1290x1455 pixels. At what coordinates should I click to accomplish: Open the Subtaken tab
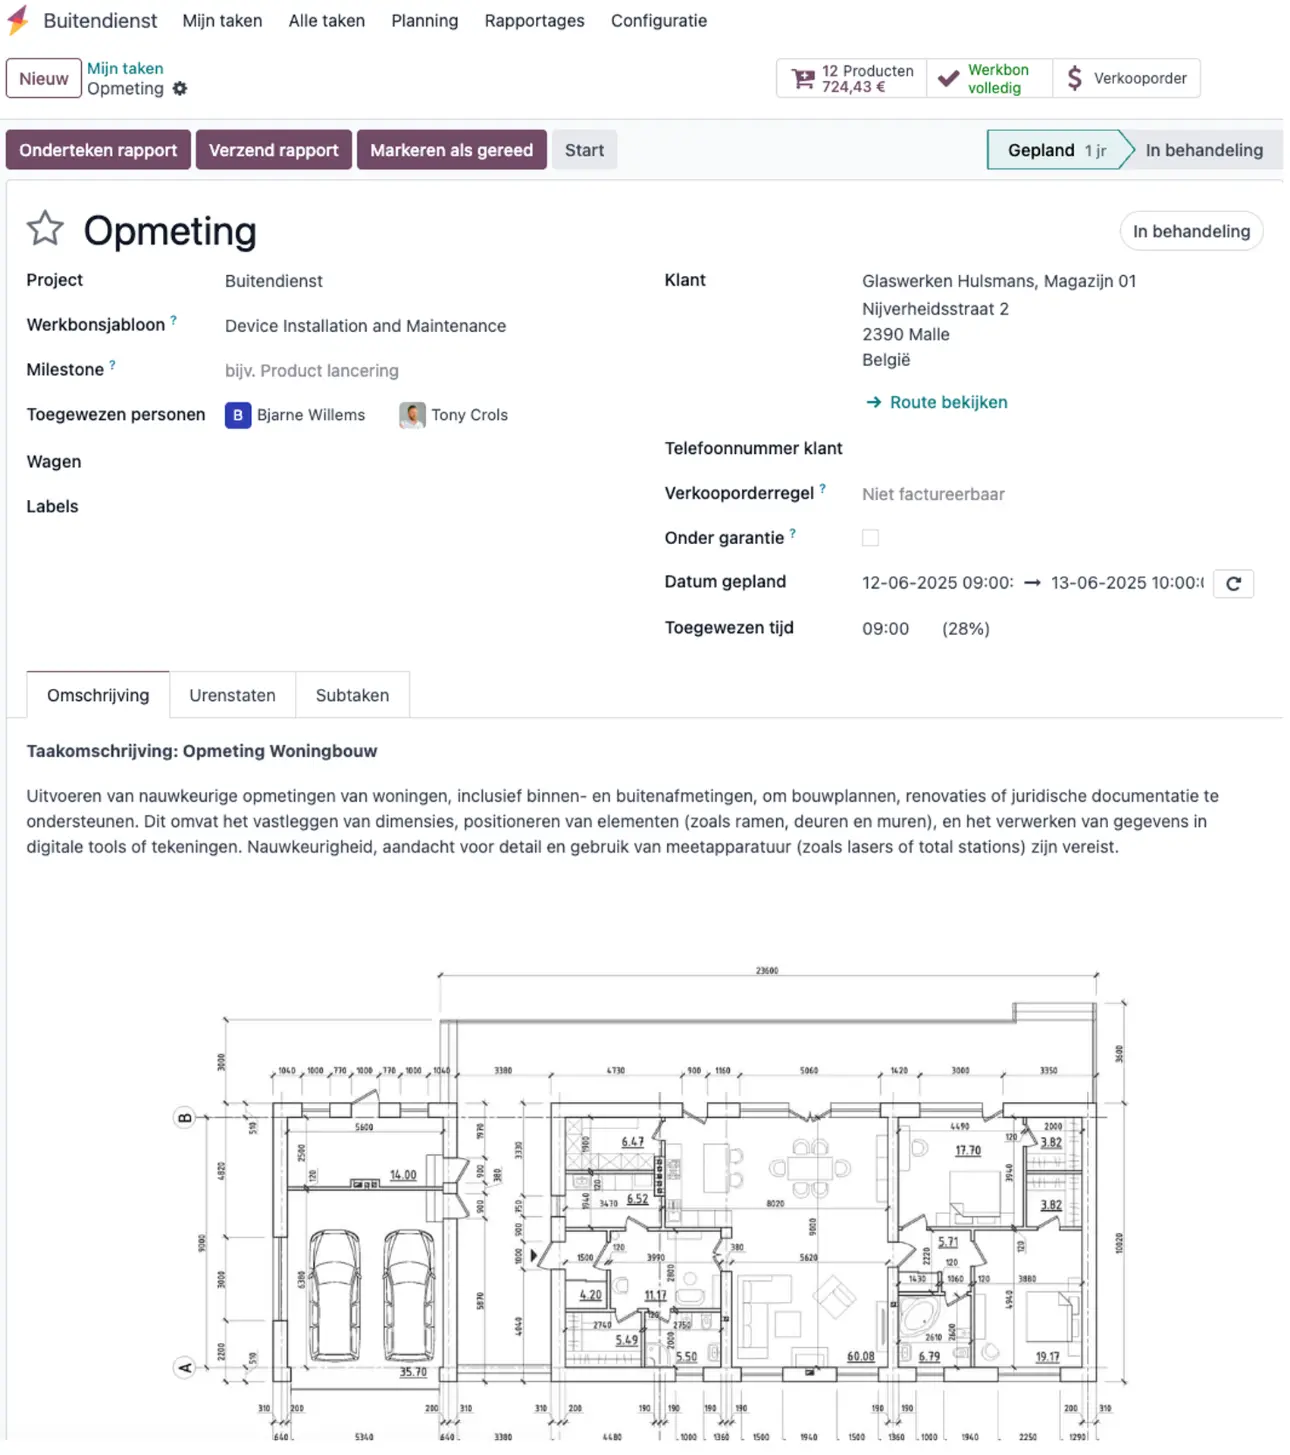click(352, 695)
